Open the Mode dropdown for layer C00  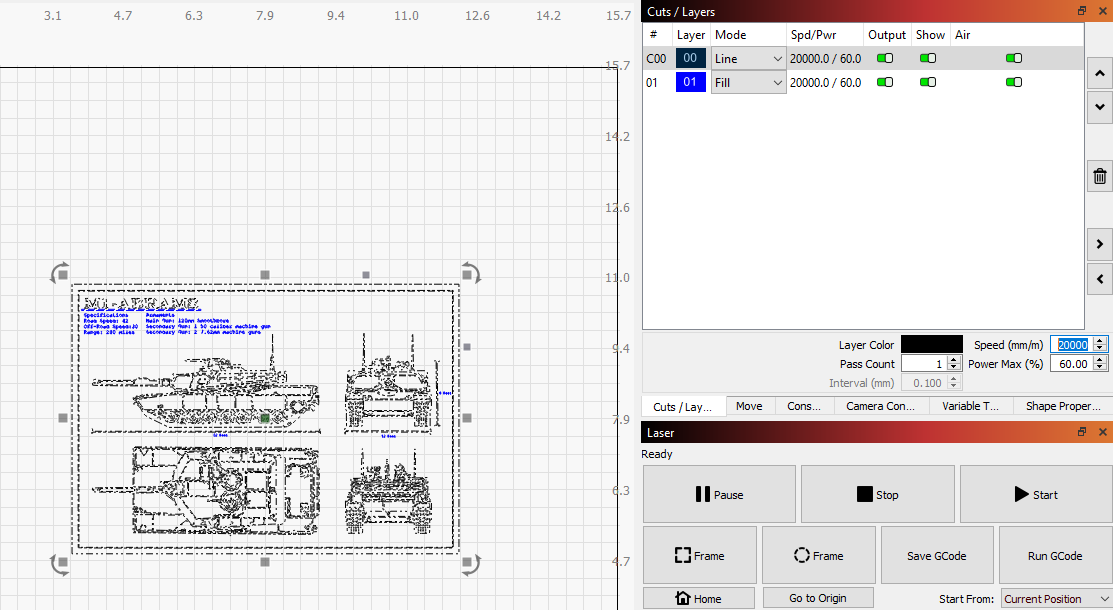747,59
